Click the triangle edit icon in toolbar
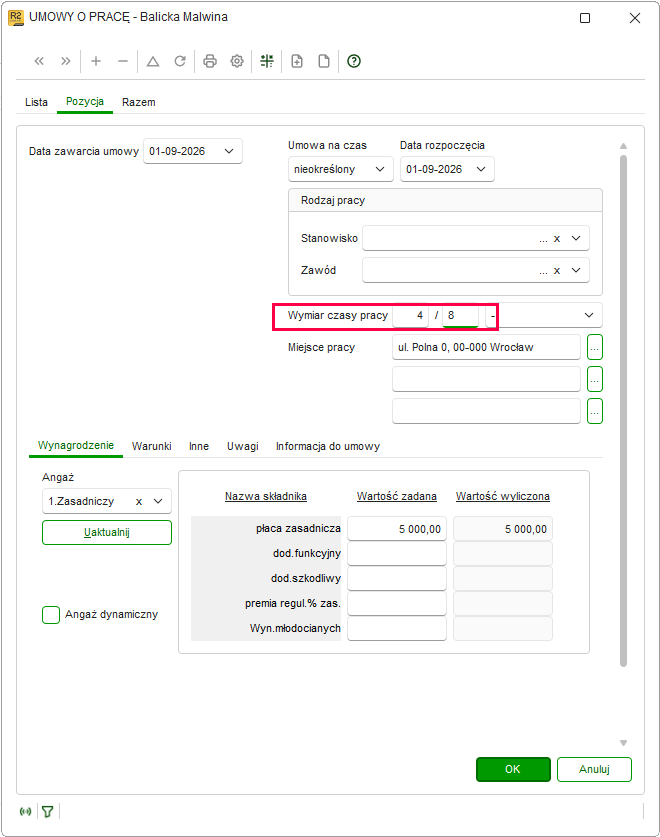 (153, 61)
